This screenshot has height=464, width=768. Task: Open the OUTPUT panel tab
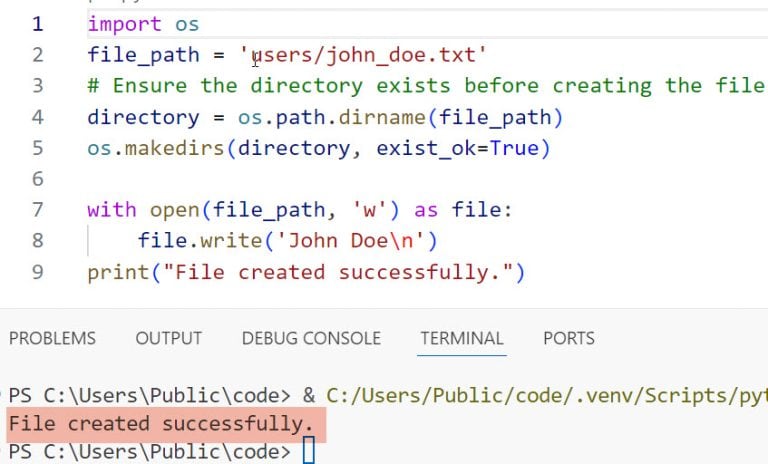(x=168, y=338)
